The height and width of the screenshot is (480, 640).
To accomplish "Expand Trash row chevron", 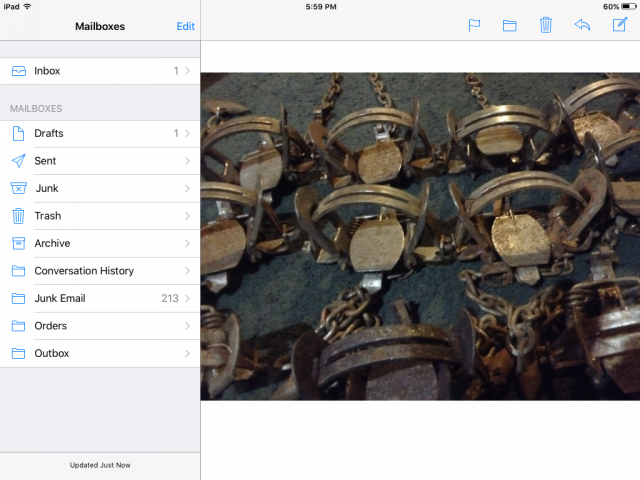I will 187,216.
